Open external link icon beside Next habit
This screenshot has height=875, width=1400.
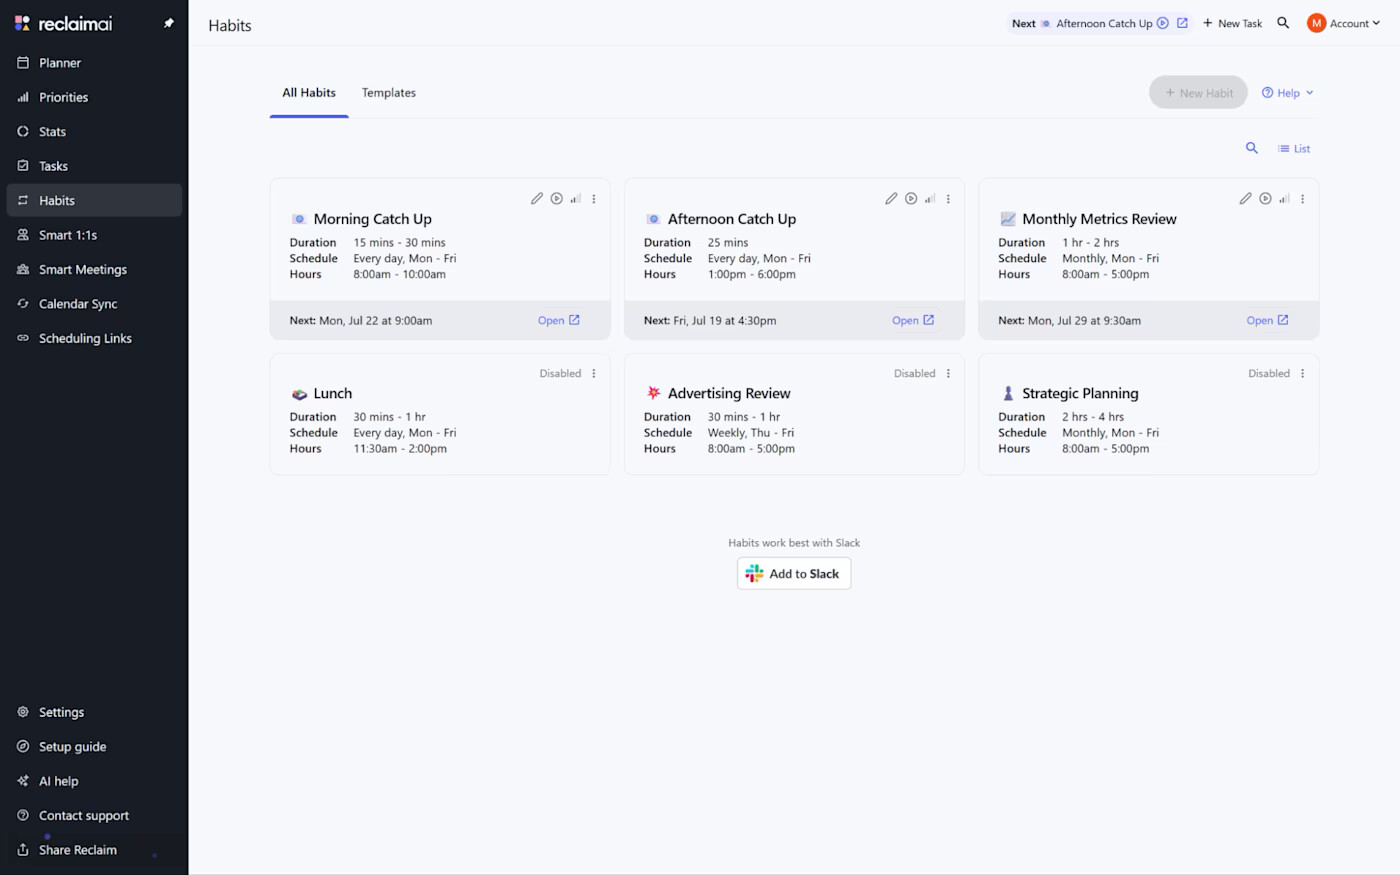pos(1182,23)
